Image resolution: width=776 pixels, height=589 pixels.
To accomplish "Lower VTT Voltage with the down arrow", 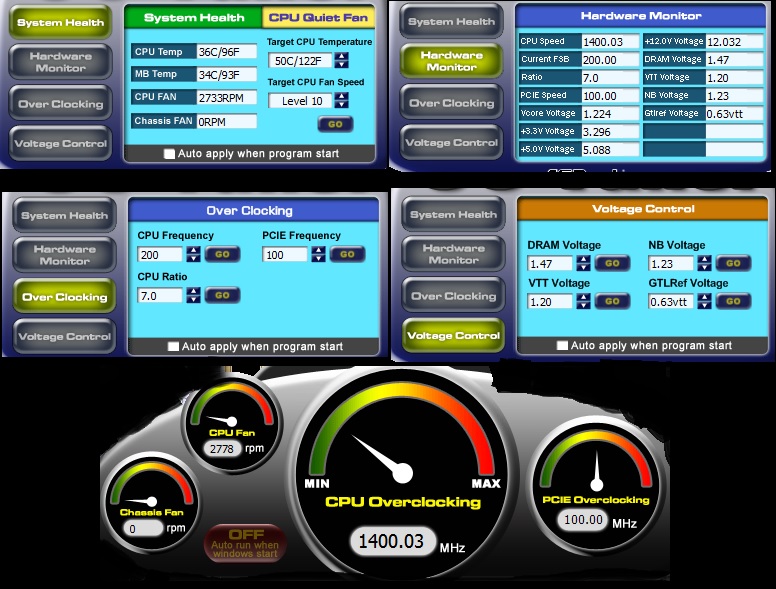I will click(x=583, y=305).
